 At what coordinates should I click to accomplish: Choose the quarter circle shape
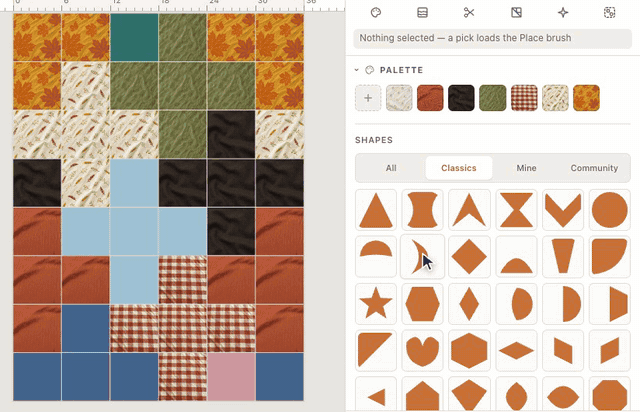coord(610,257)
